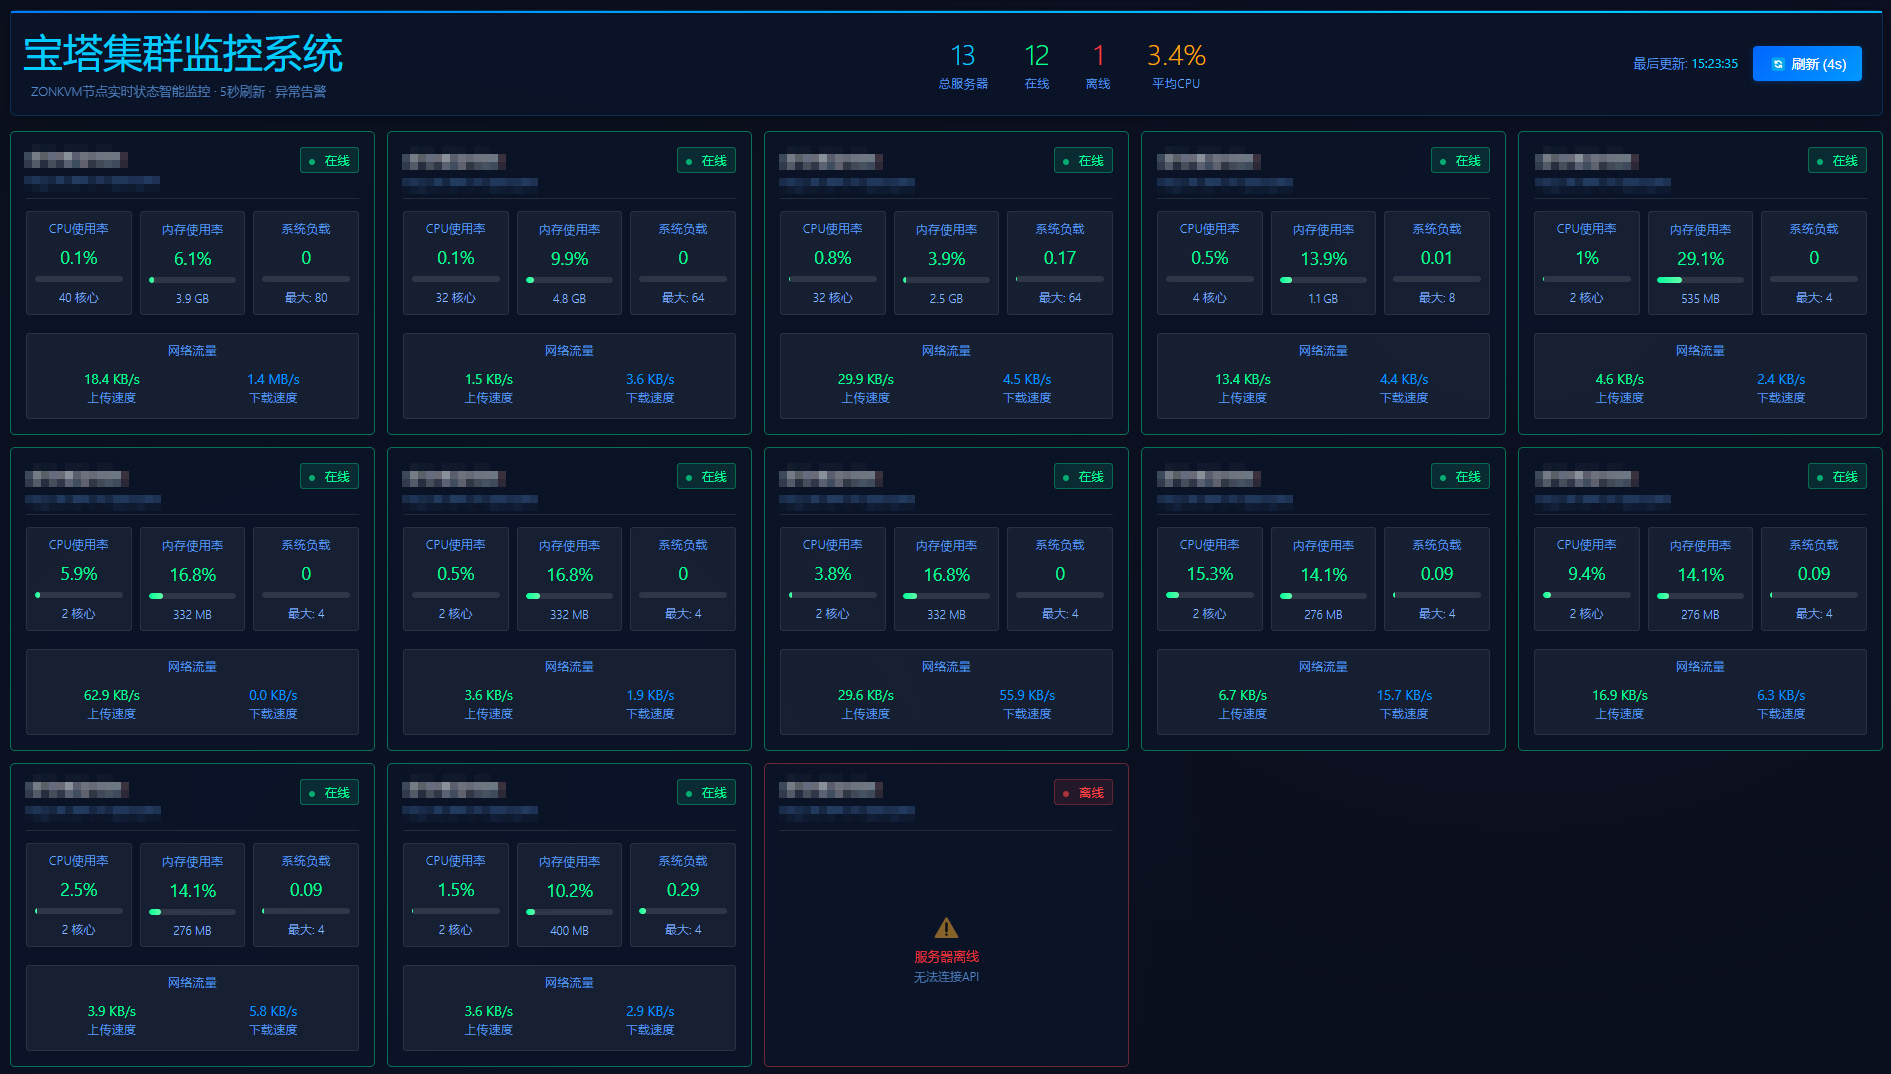Click the progress bar under 15.3% CPU usage

pyautogui.click(x=1209, y=595)
